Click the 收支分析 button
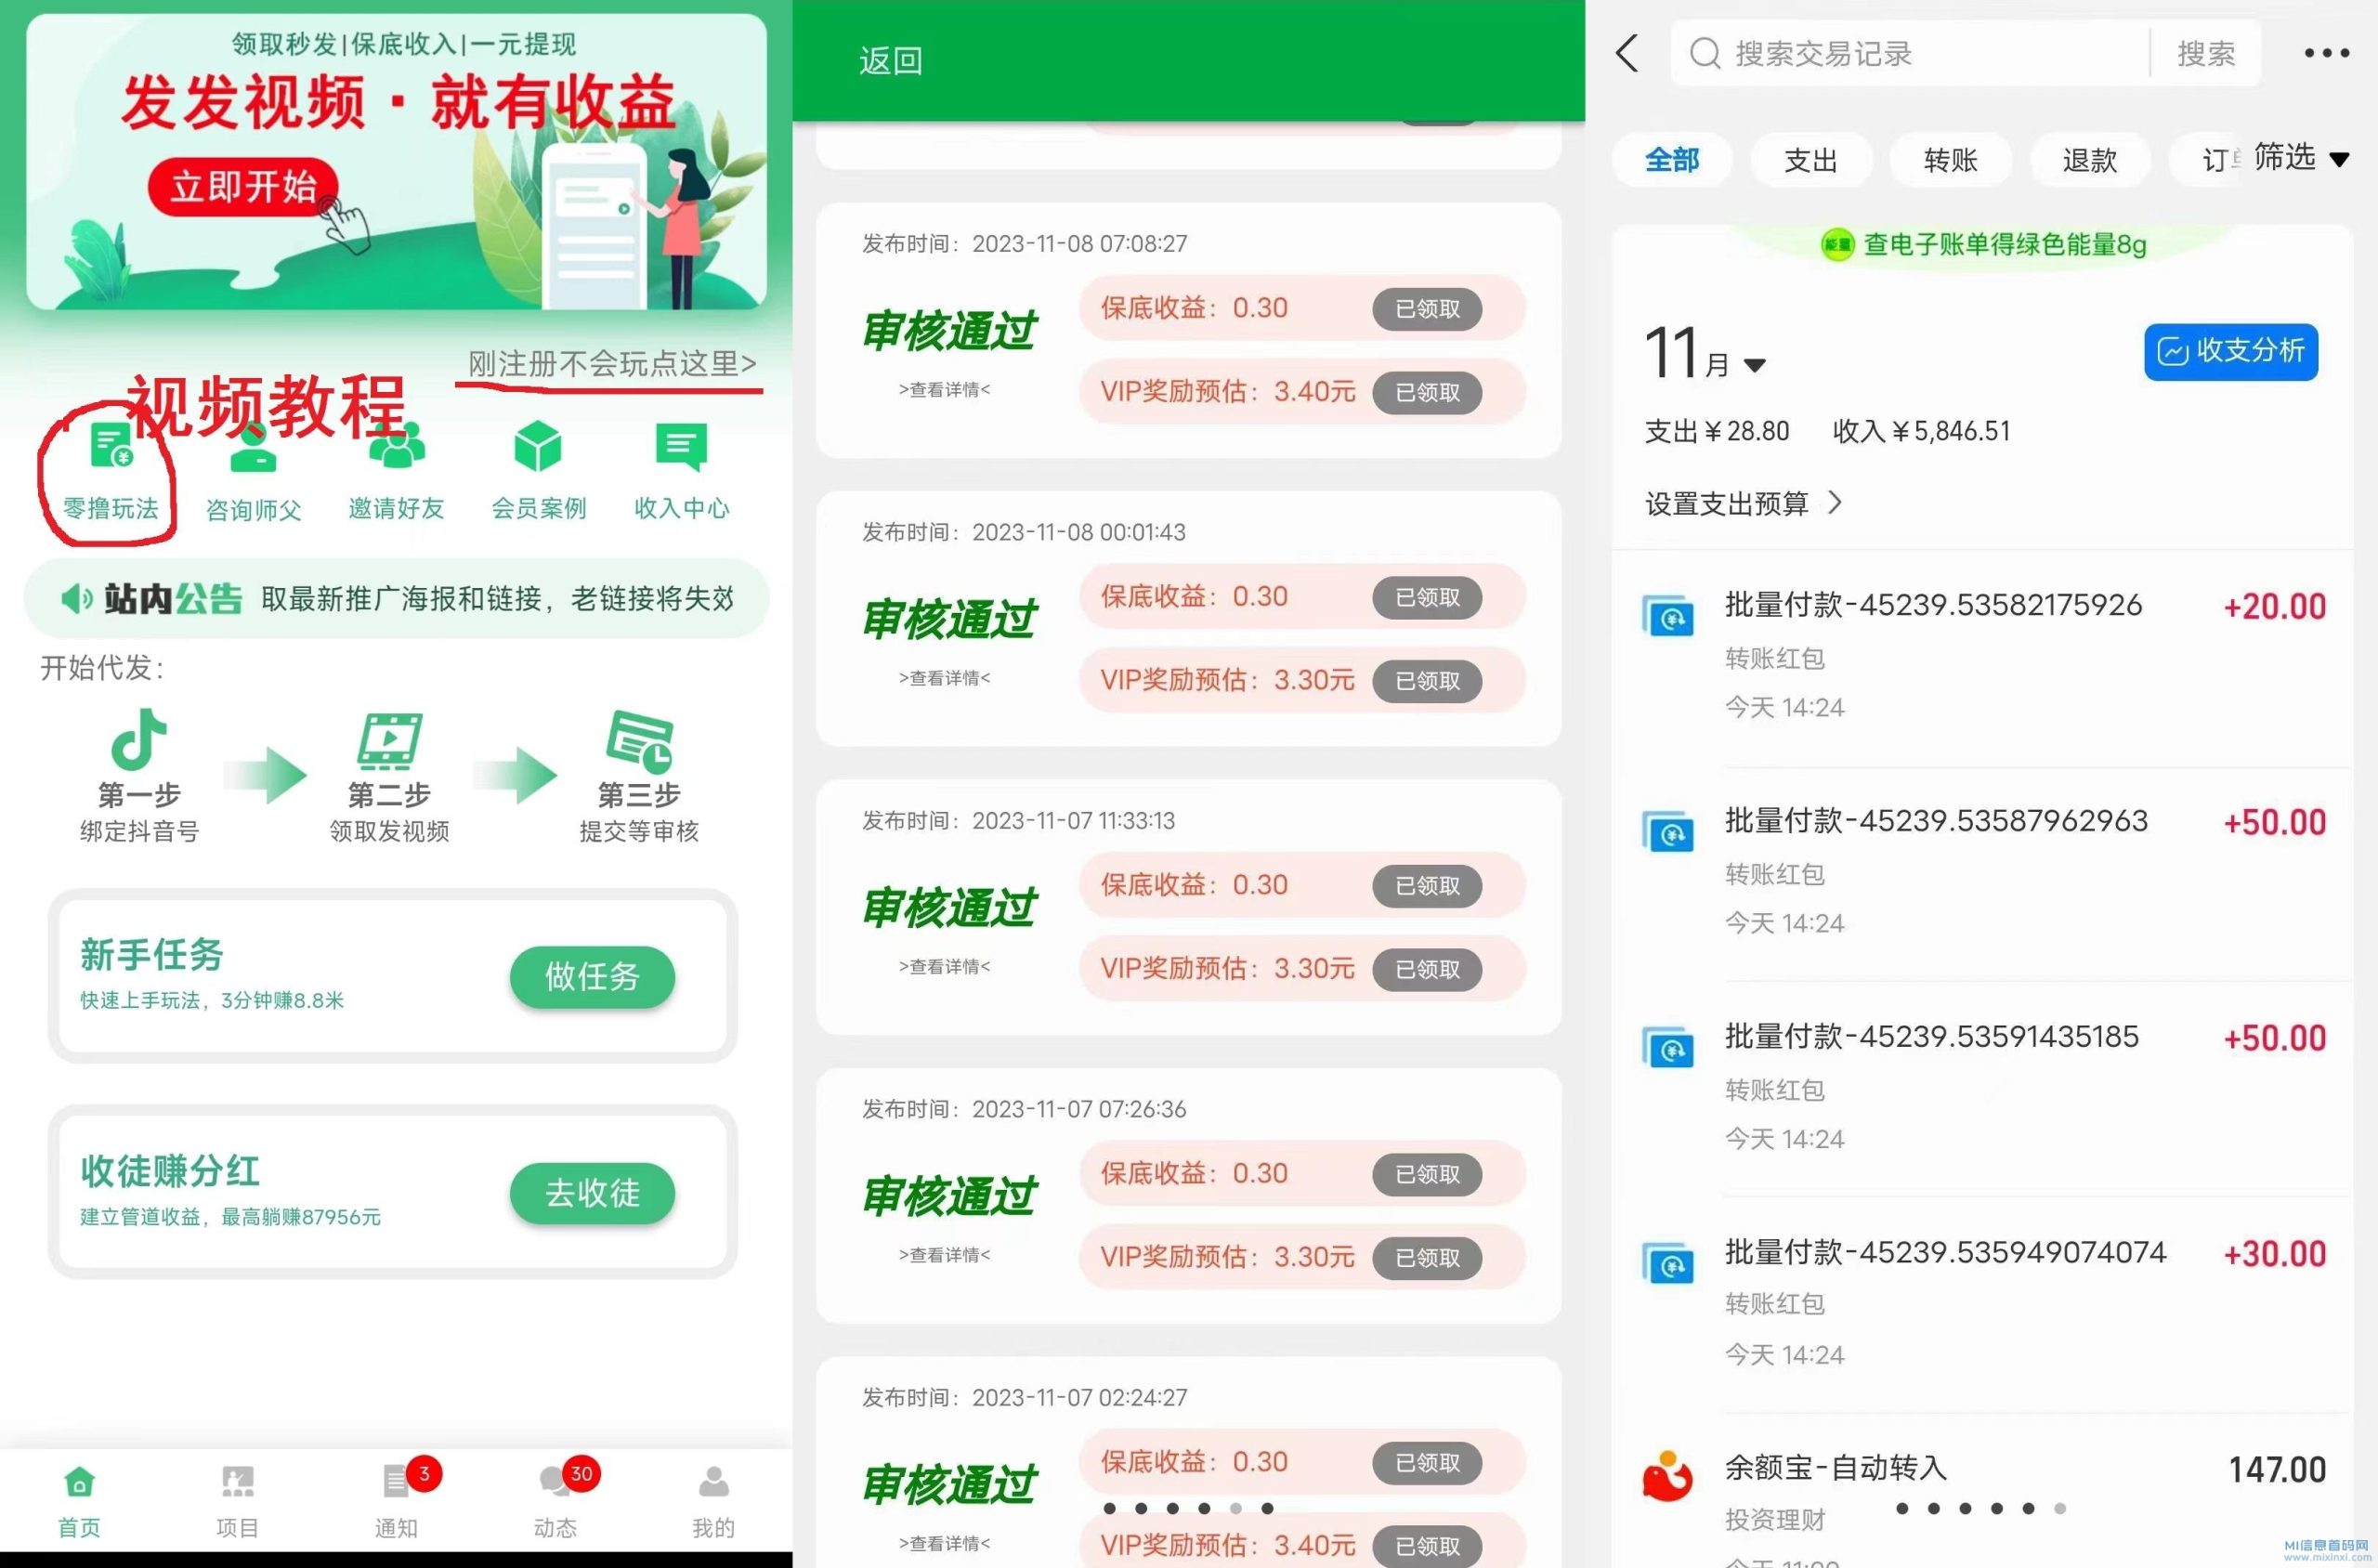Screen dimensions: 2378x1568 [2231, 351]
